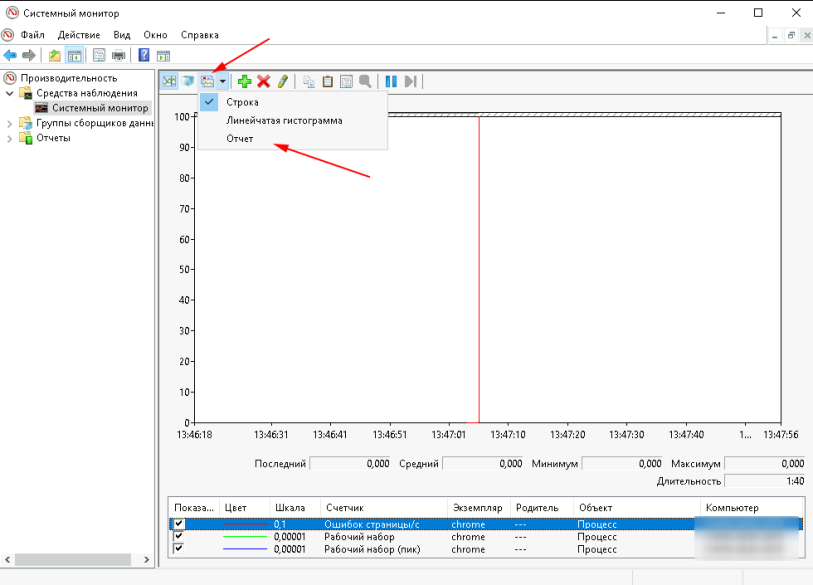This screenshot has width=813, height=585.
Task: Click the Back arrow in main toolbar
Action: (10, 55)
